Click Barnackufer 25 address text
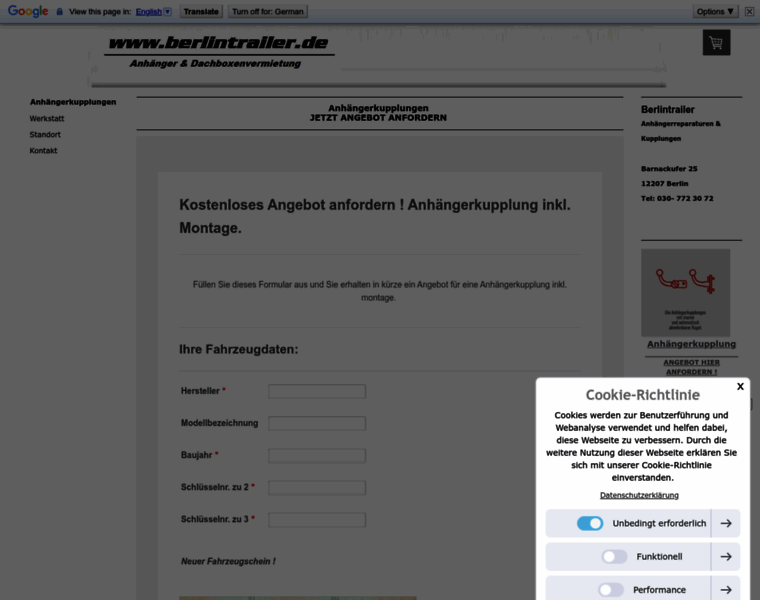Screen dimensions: 760x600 (x=669, y=169)
